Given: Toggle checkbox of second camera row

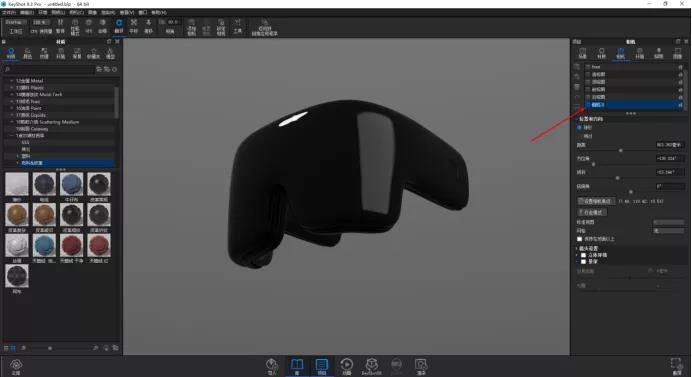Looking at the screenshot, I should (588, 75).
